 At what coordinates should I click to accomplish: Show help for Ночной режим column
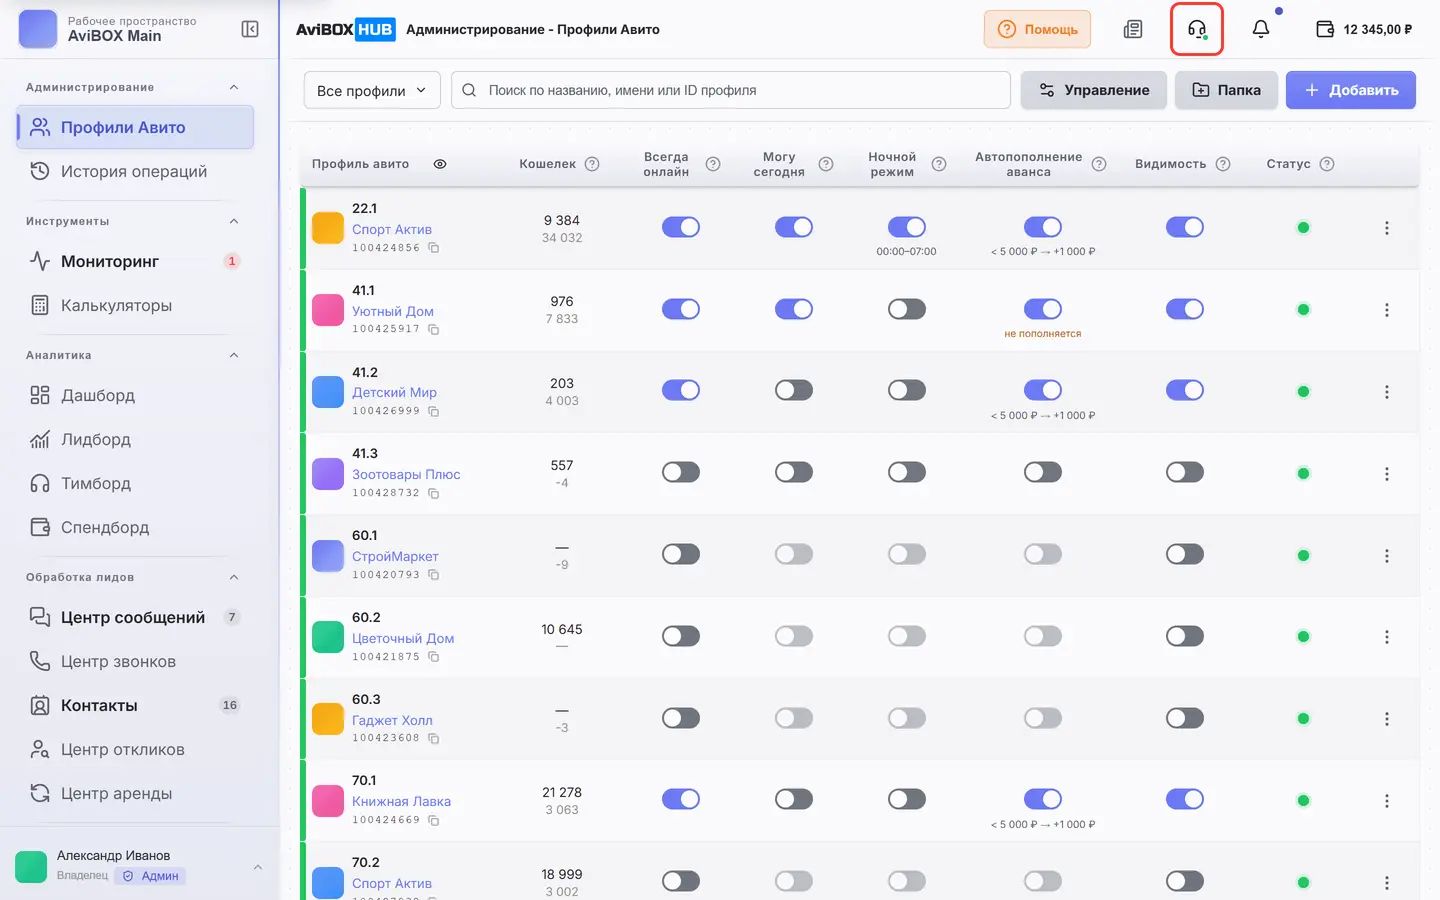(939, 164)
